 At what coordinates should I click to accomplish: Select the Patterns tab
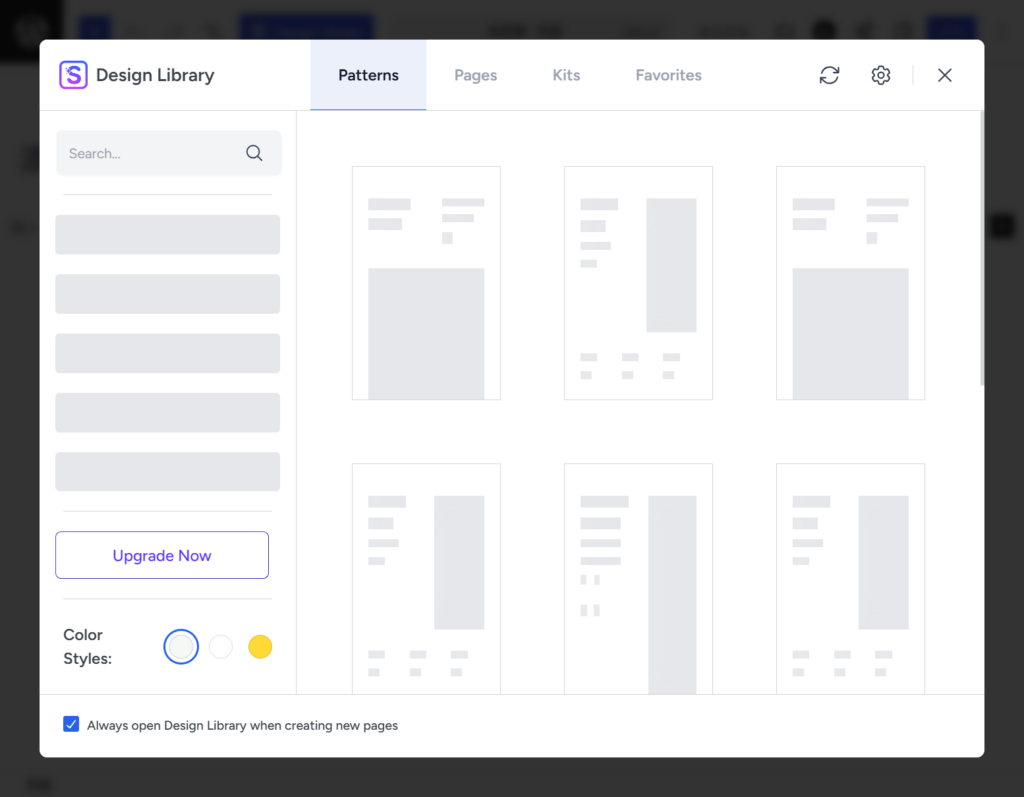[368, 75]
